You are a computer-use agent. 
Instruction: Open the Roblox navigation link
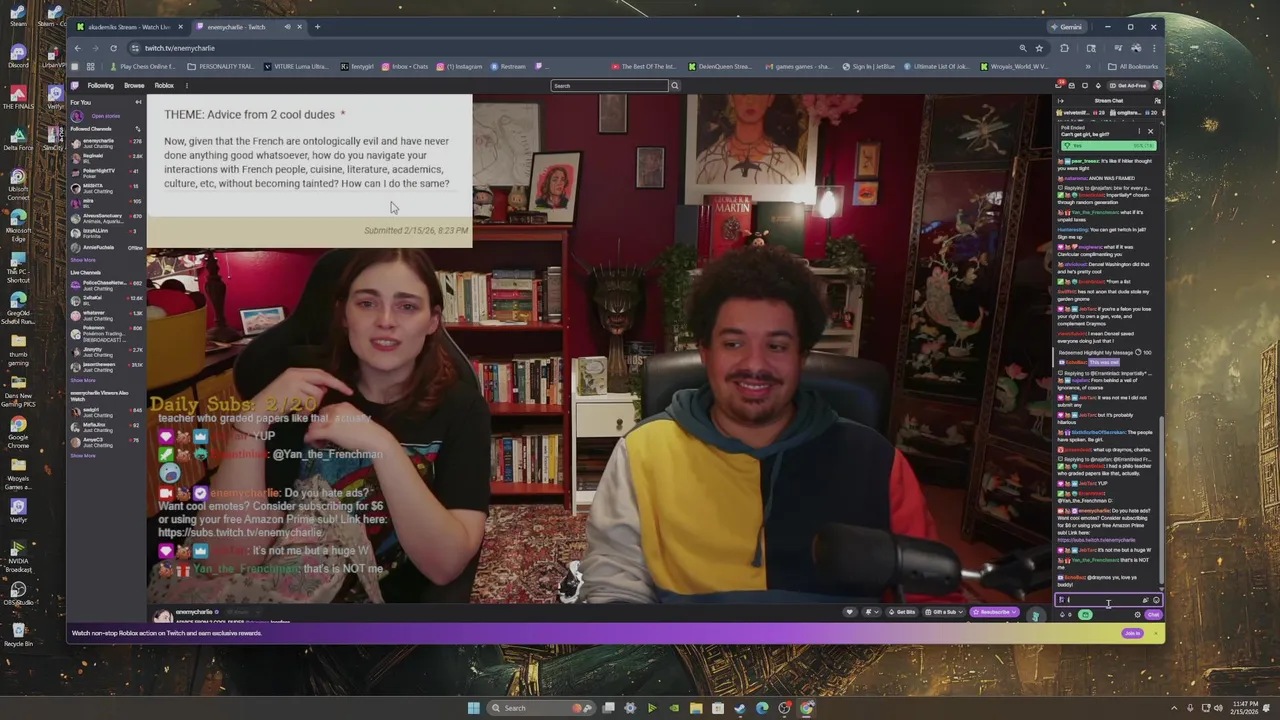coord(164,85)
